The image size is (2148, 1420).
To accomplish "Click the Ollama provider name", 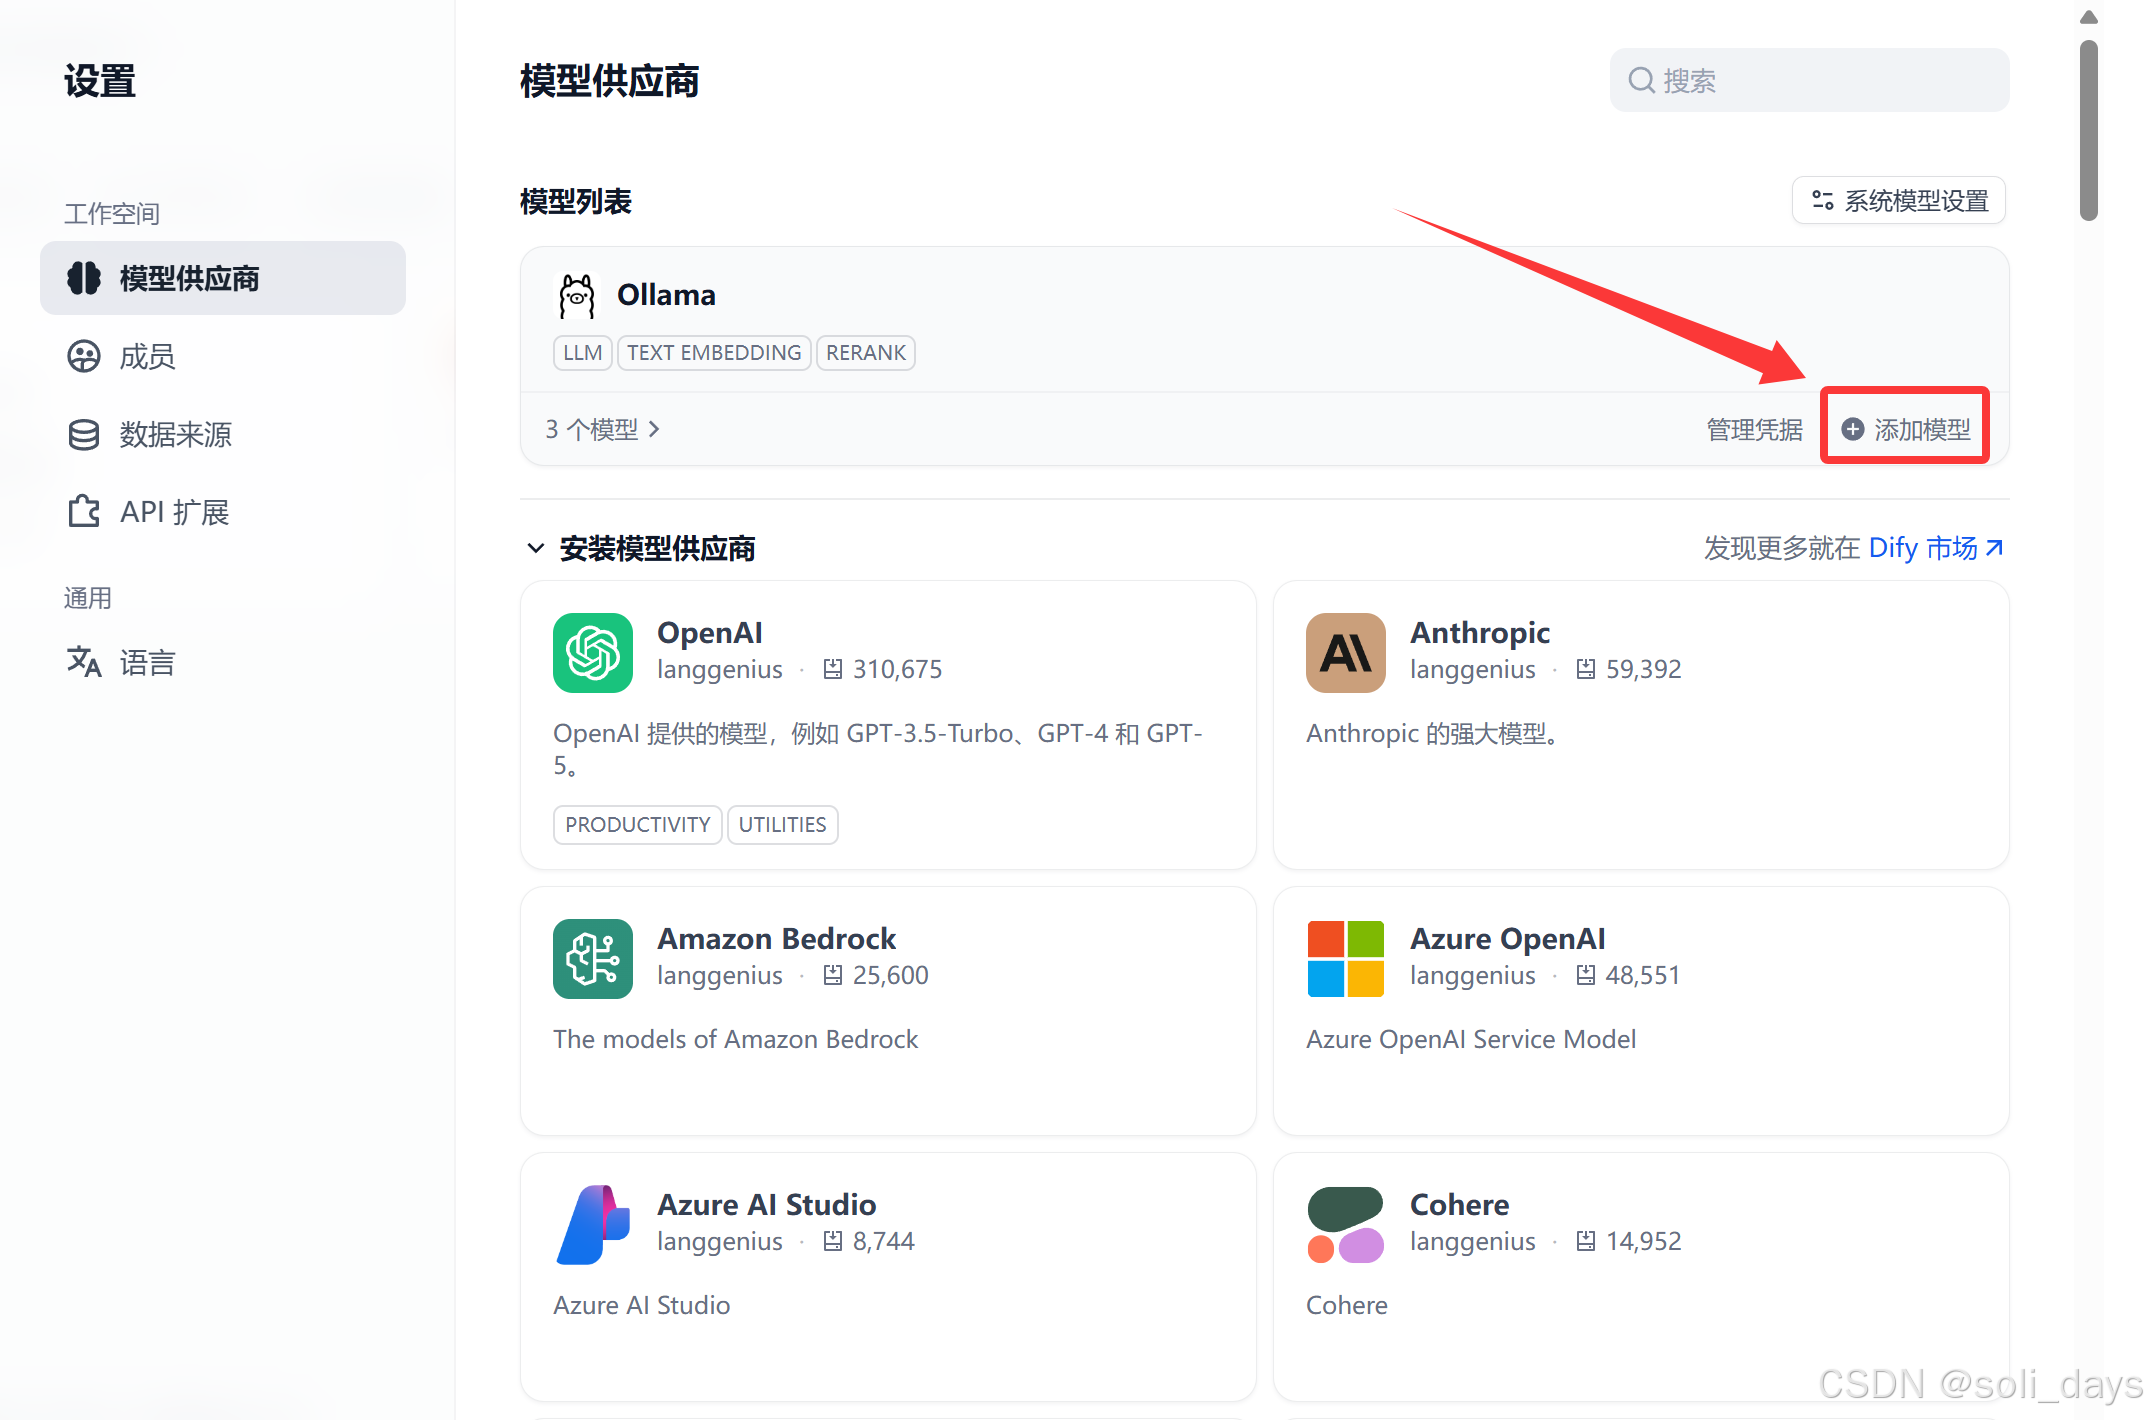I will [x=666, y=295].
